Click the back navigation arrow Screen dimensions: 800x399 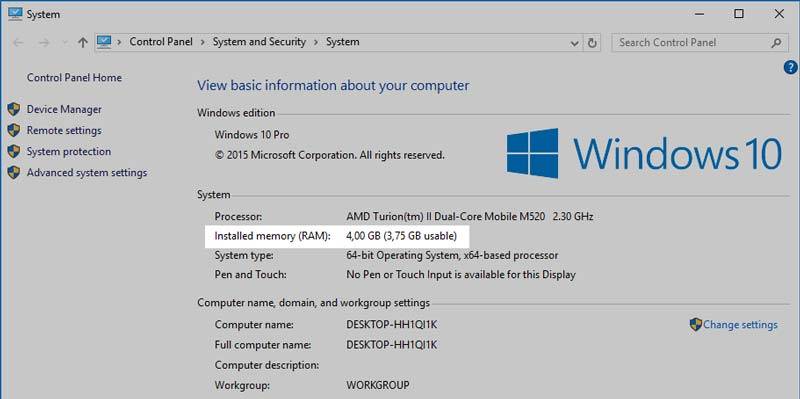(x=18, y=43)
